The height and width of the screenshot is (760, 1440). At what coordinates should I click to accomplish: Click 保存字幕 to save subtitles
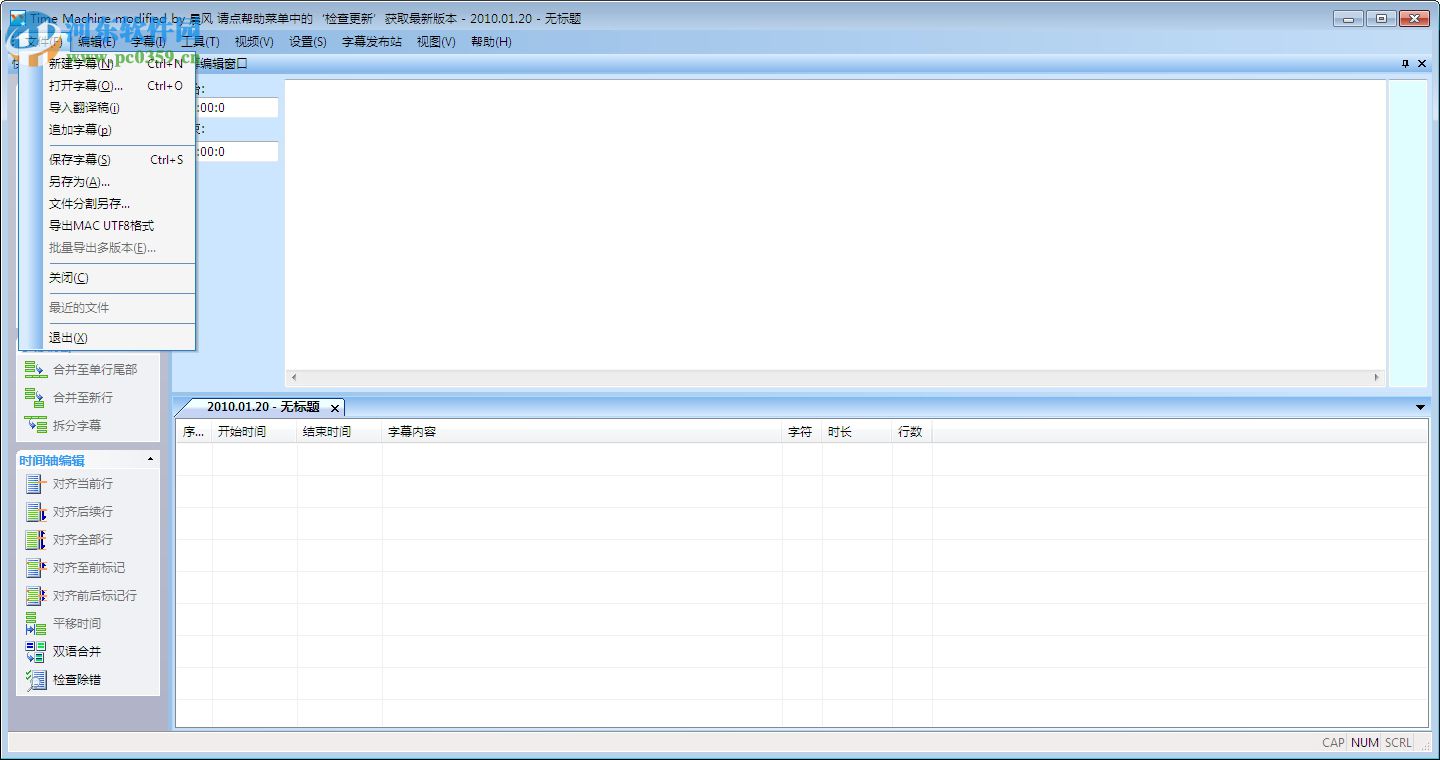pyautogui.click(x=80, y=159)
